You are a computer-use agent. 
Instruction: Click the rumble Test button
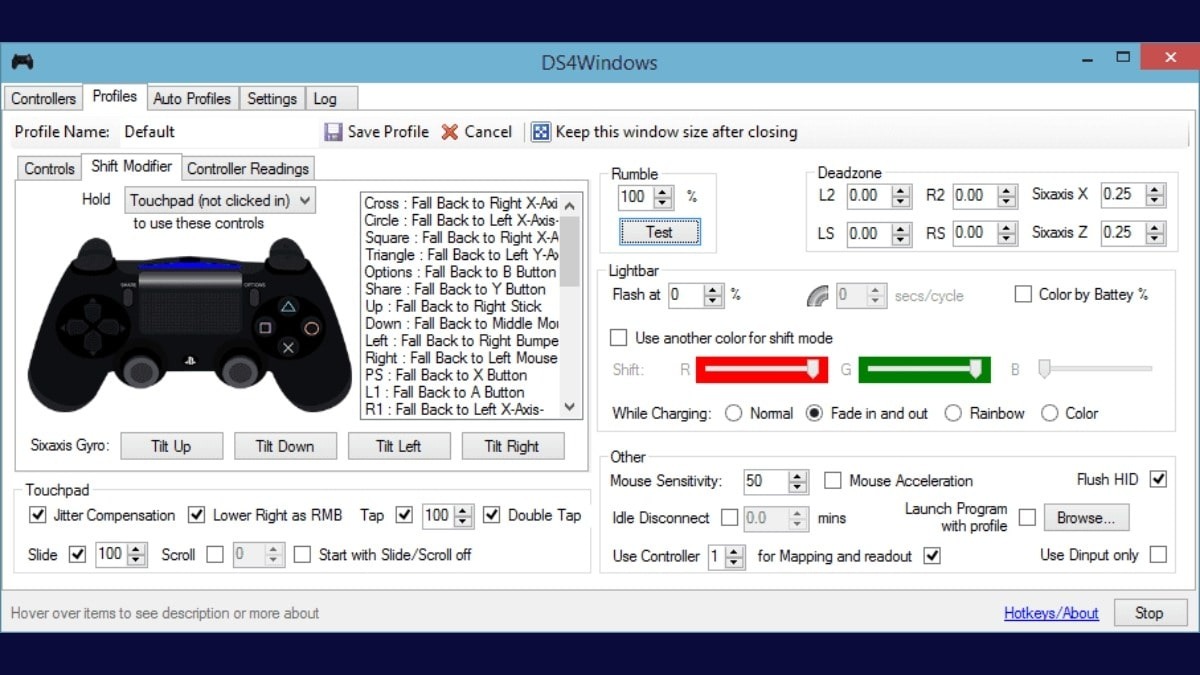[659, 232]
